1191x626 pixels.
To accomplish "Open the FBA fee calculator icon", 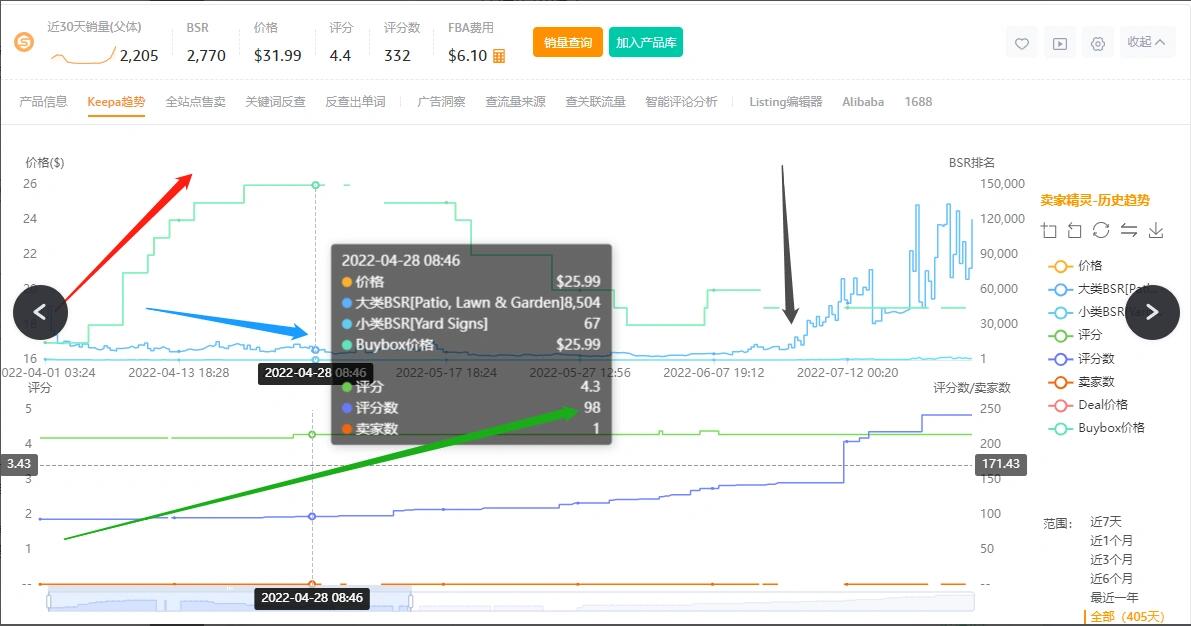I will 499,56.
